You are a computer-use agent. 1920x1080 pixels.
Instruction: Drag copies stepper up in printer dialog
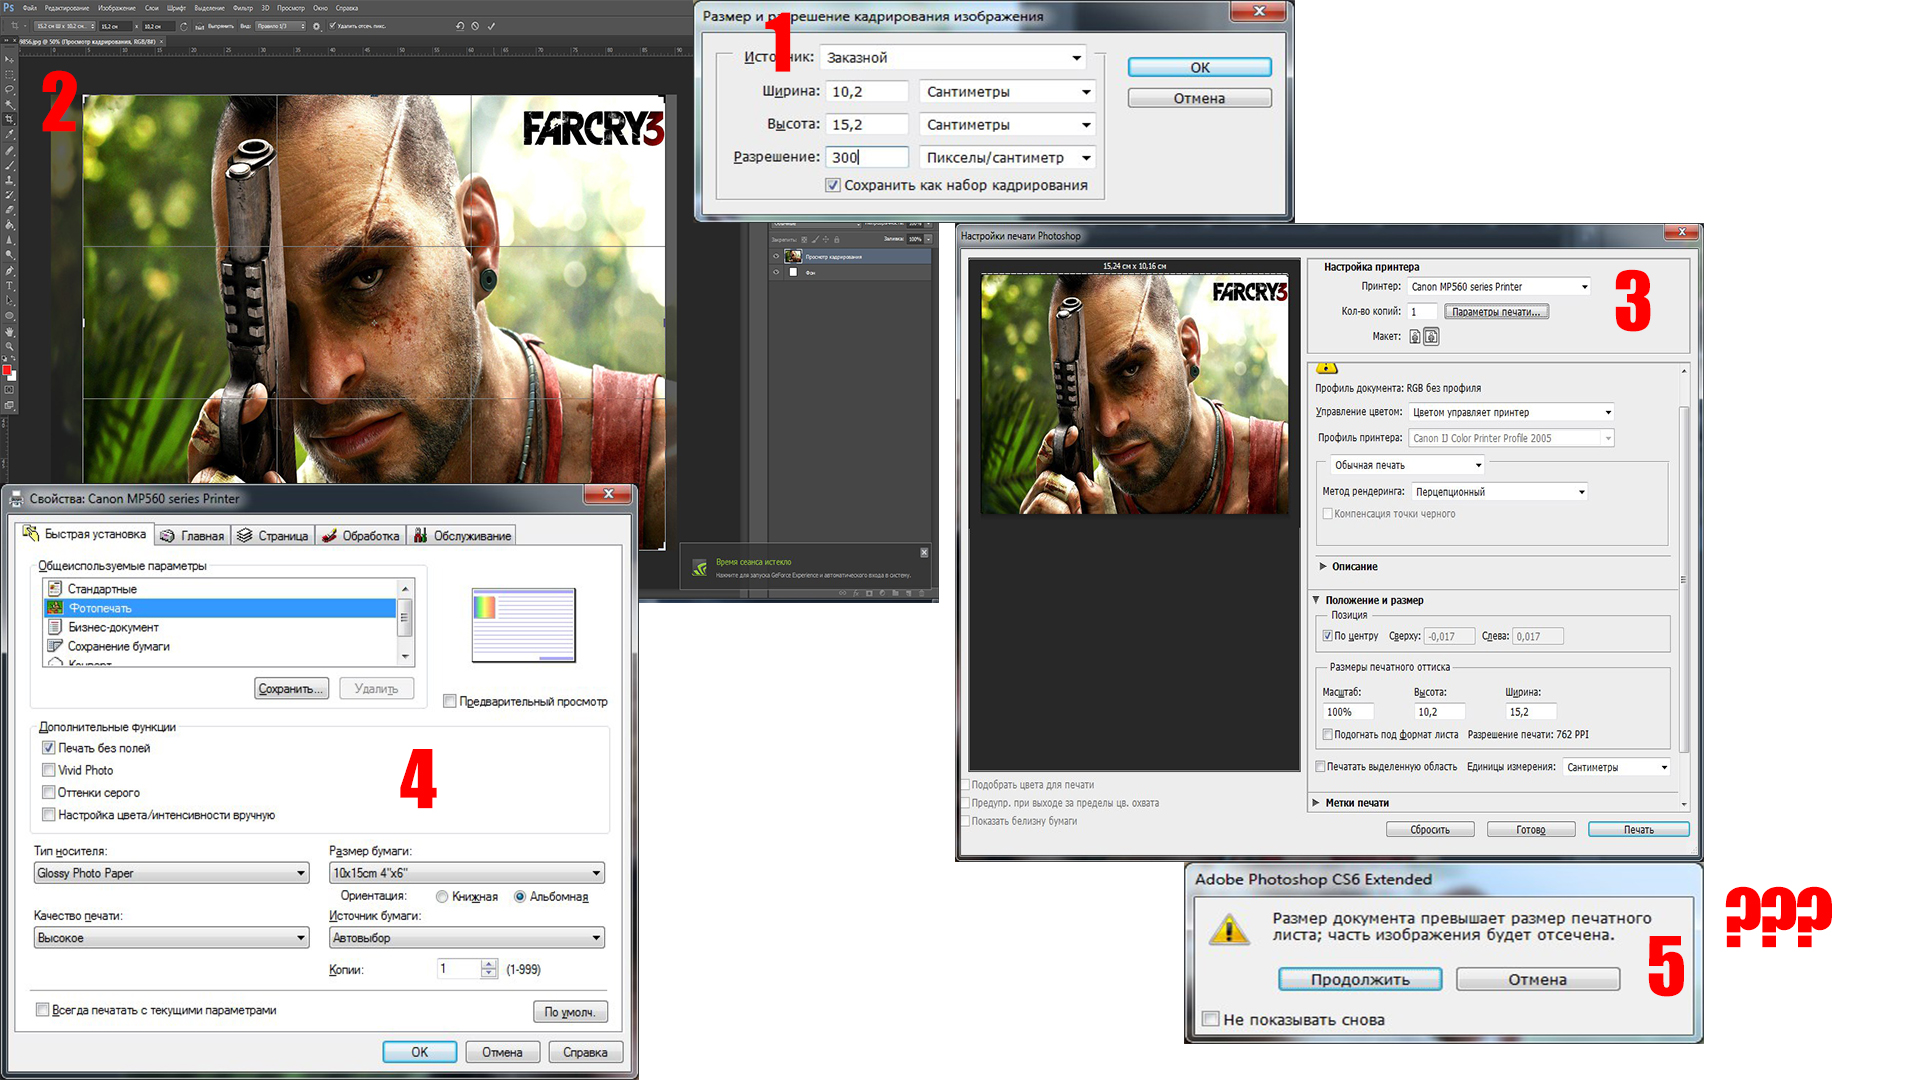pyautogui.click(x=488, y=964)
